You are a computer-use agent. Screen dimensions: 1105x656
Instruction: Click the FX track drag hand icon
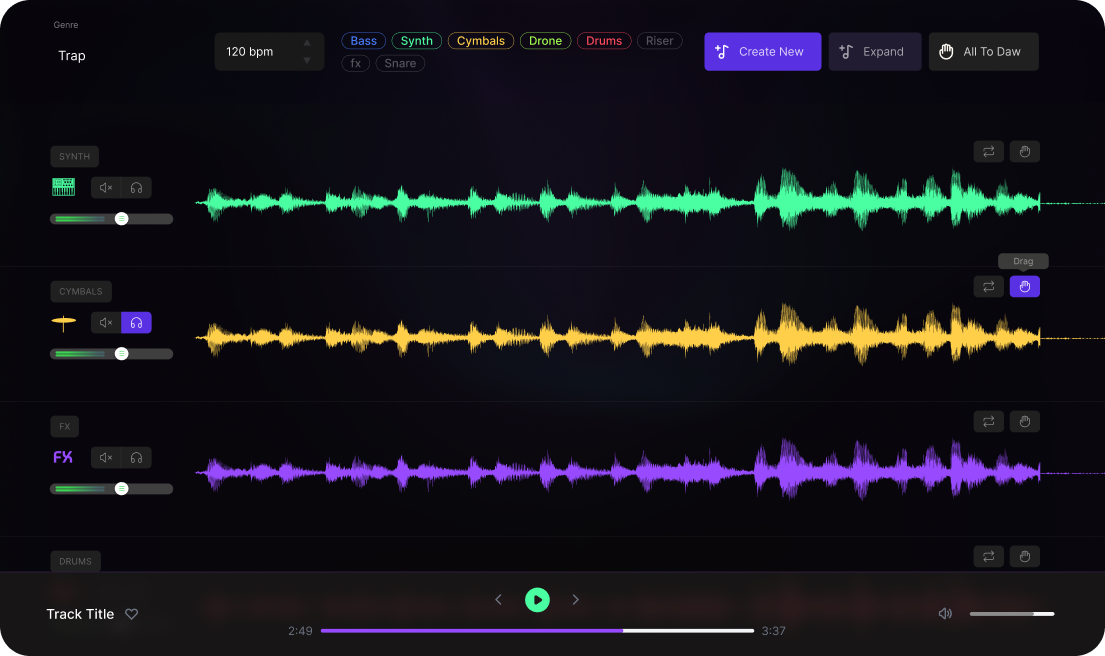[1025, 421]
